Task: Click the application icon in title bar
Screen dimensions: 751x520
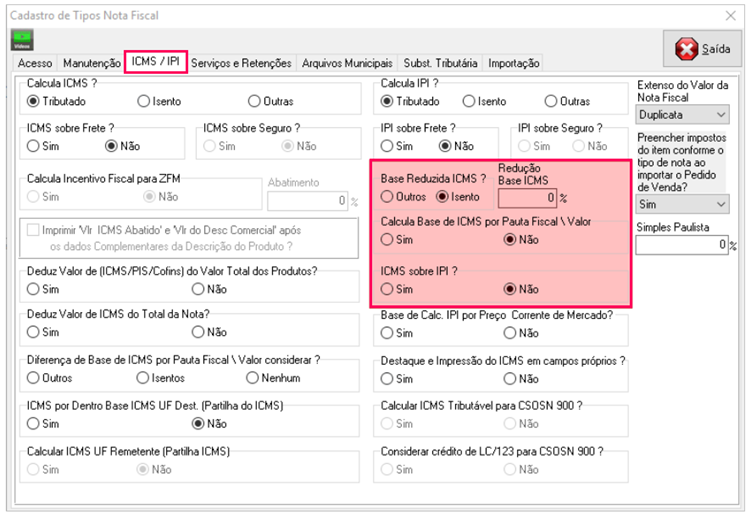Action: point(11,15)
